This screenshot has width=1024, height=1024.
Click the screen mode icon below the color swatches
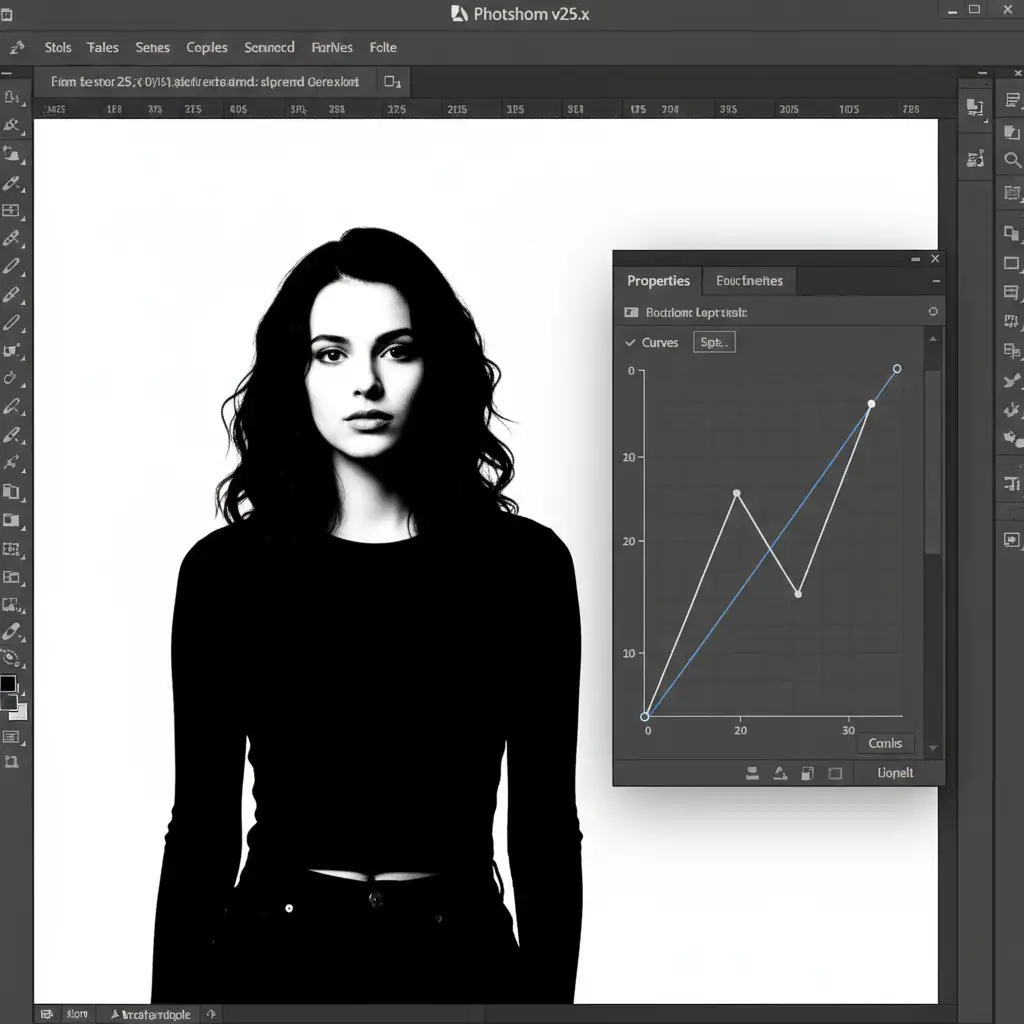coord(12,737)
